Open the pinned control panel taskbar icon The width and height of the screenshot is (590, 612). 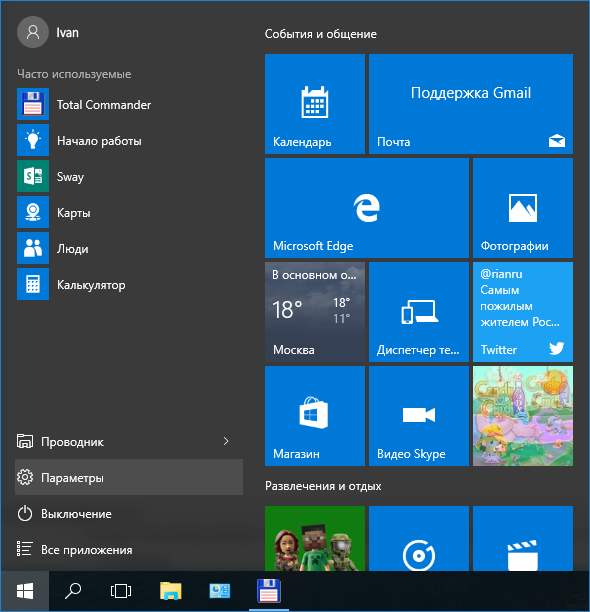220,591
